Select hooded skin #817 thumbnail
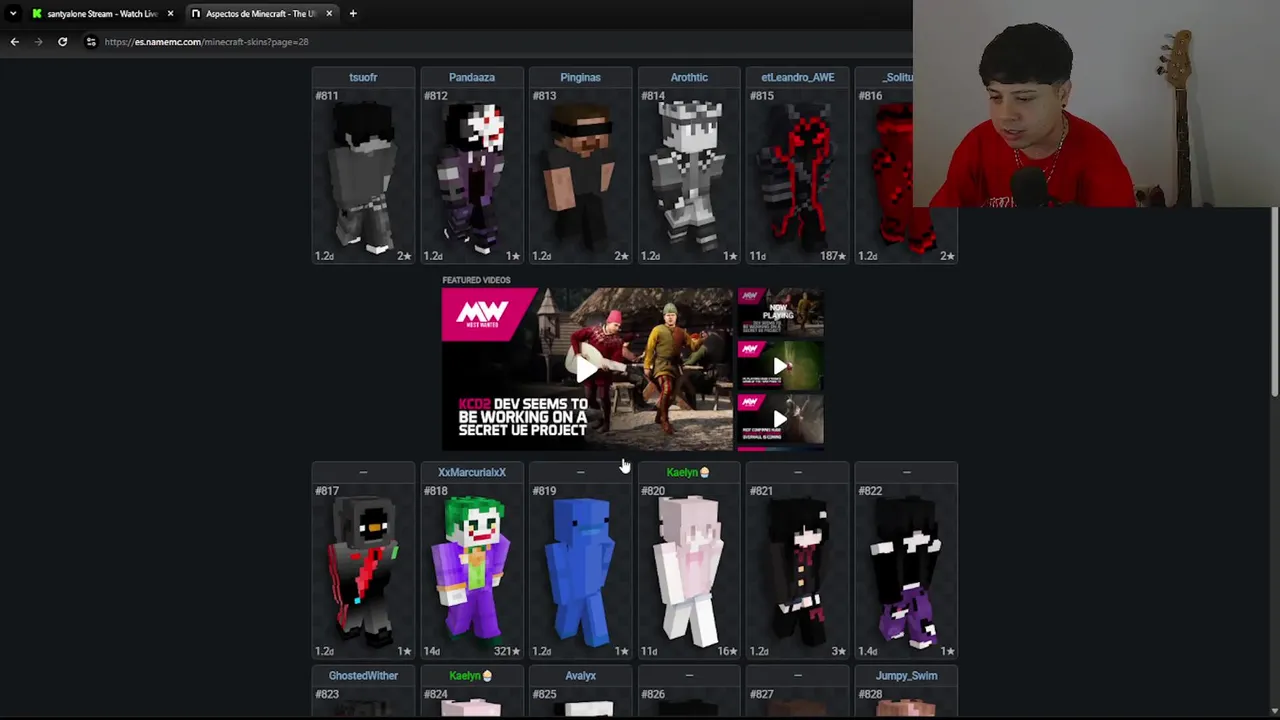Image resolution: width=1280 pixels, height=720 pixels. [x=363, y=570]
